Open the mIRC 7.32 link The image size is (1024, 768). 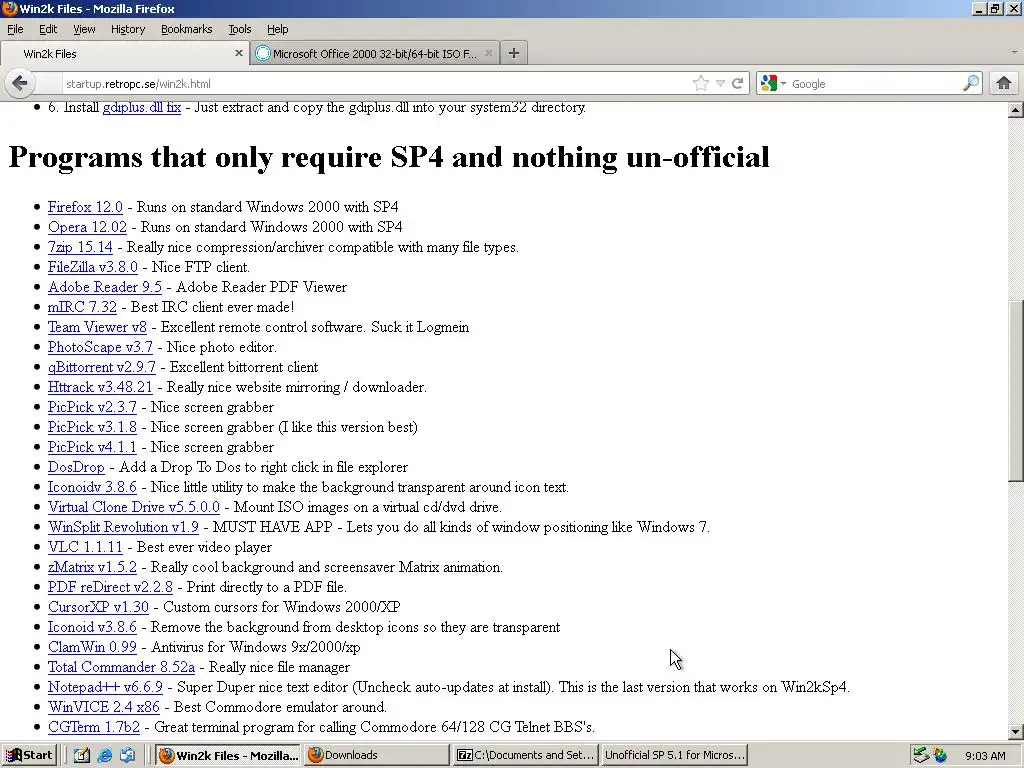coord(82,307)
